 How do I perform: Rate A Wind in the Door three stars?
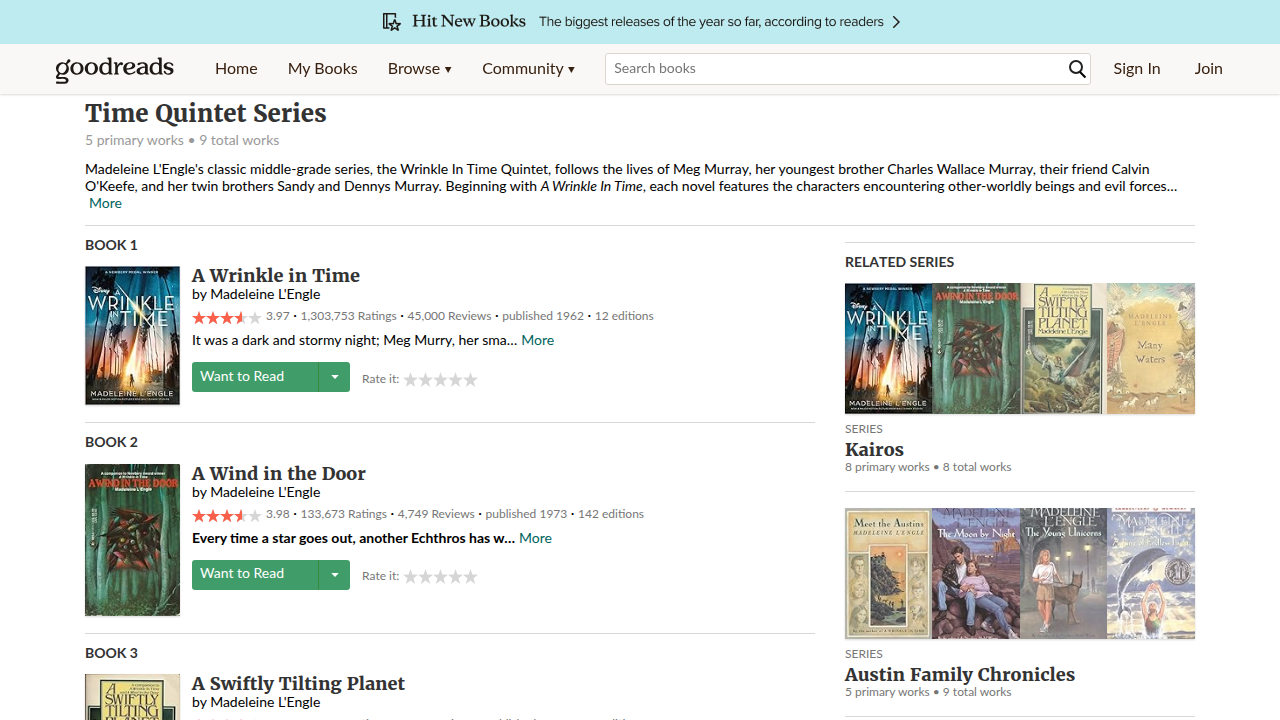tap(440, 577)
